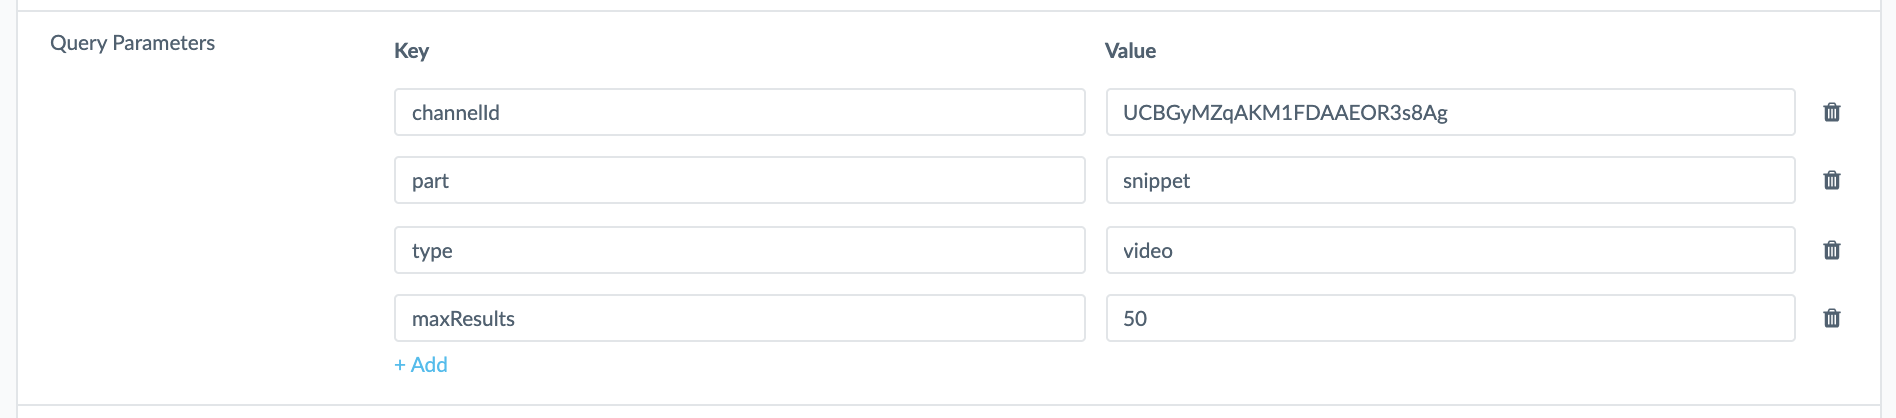Click the Query Parameters section label
Image resolution: width=1896 pixels, height=418 pixels.
pos(133,43)
